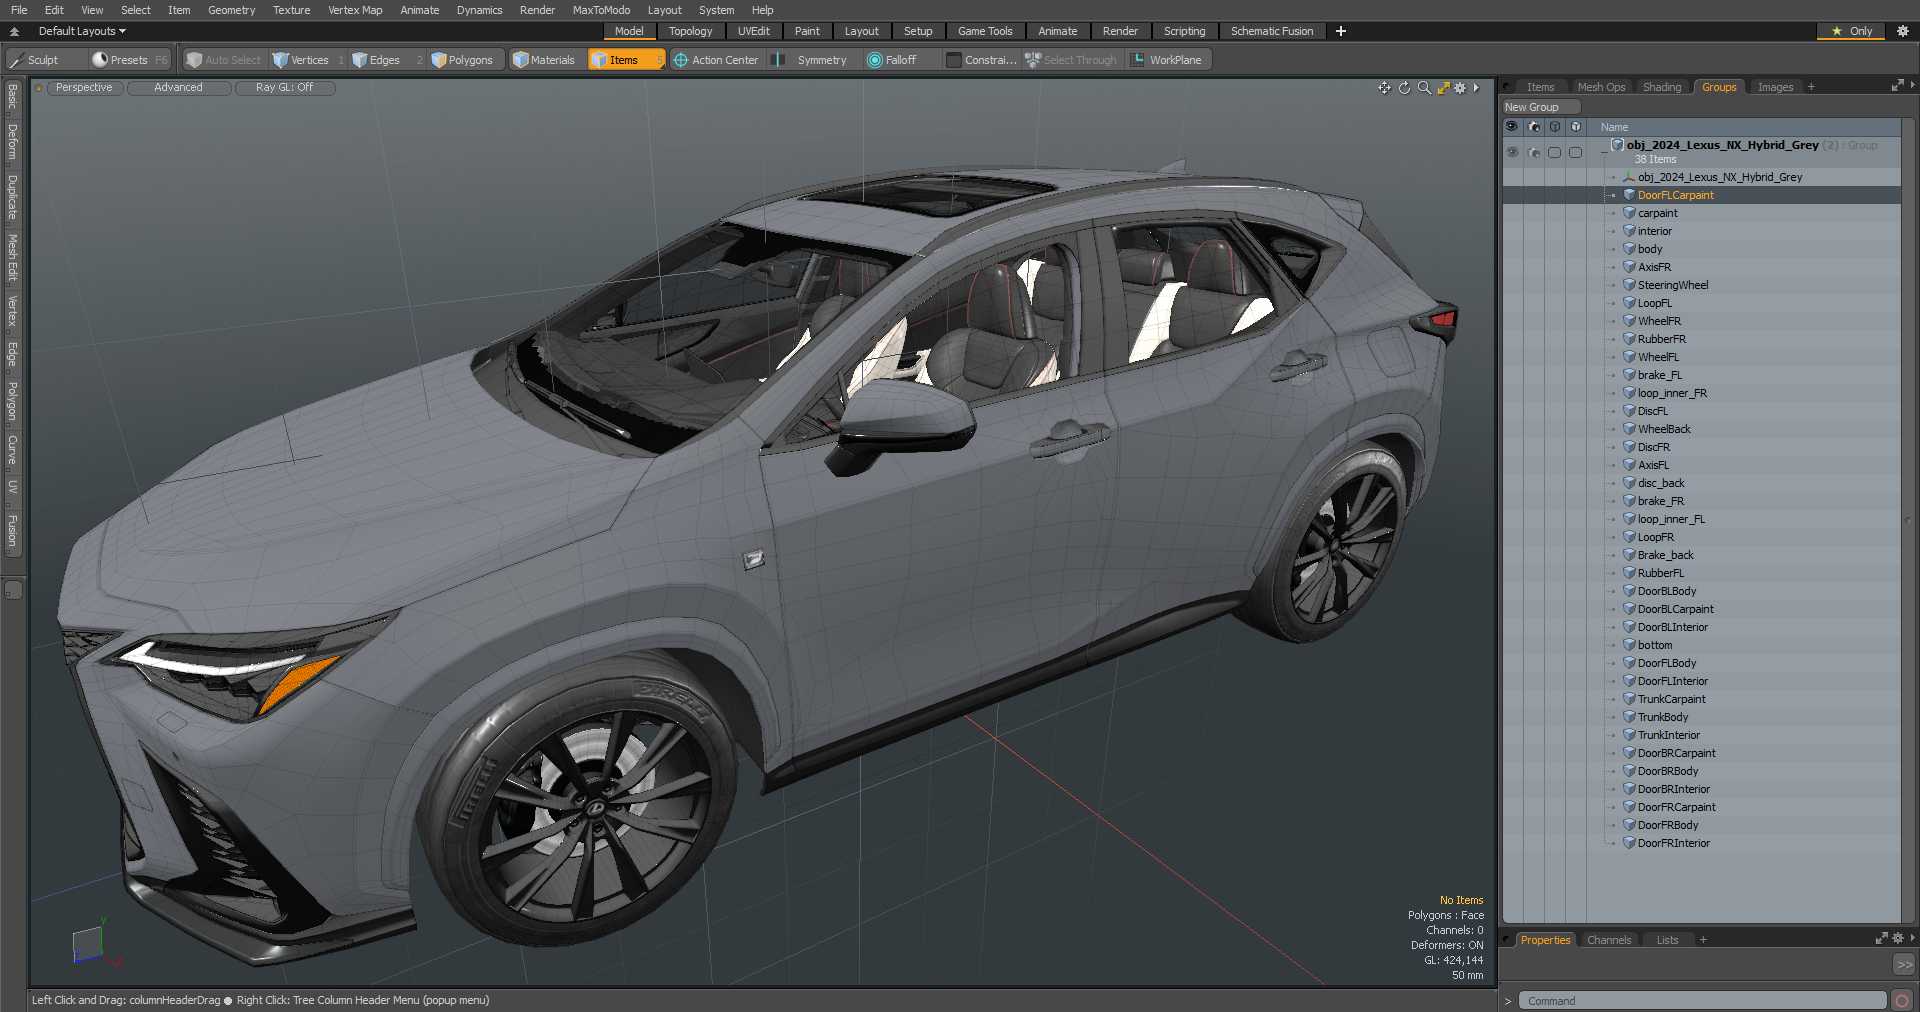
Task: Open the Geometry menu
Action: coord(232,10)
